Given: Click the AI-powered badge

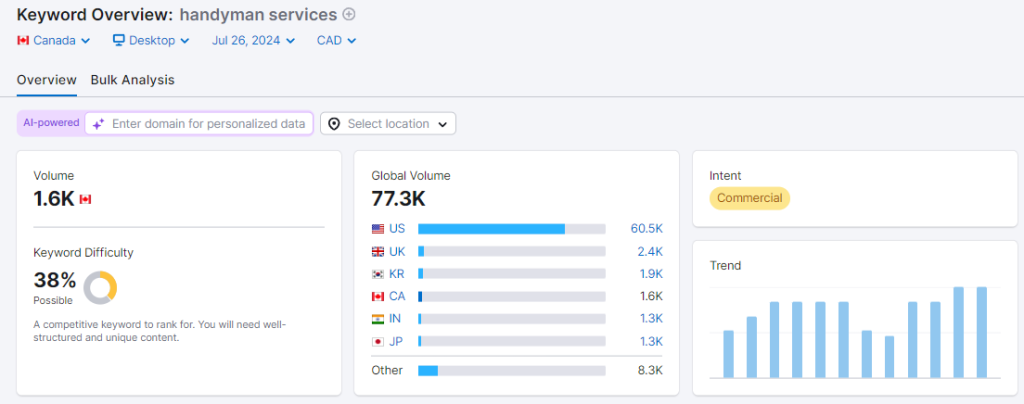Looking at the screenshot, I should pyautogui.click(x=52, y=123).
